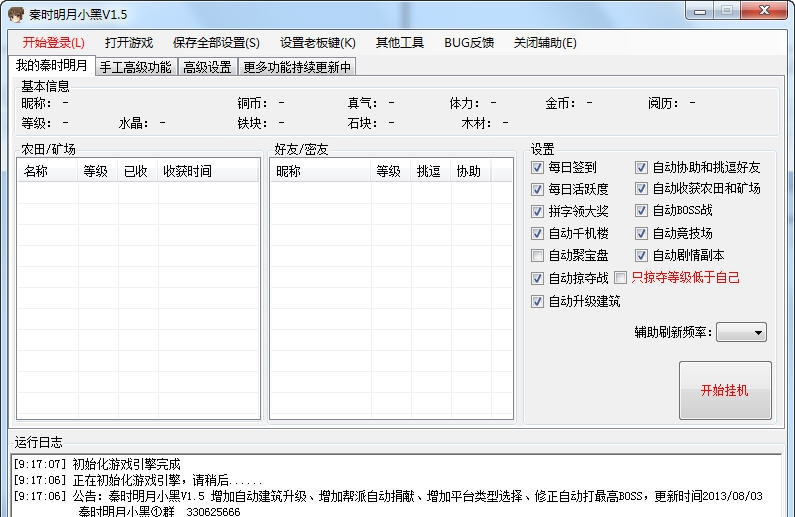This screenshot has height=517, width=795.
Task: Switch to 我的秦时明月 tab
Action: 52,65
